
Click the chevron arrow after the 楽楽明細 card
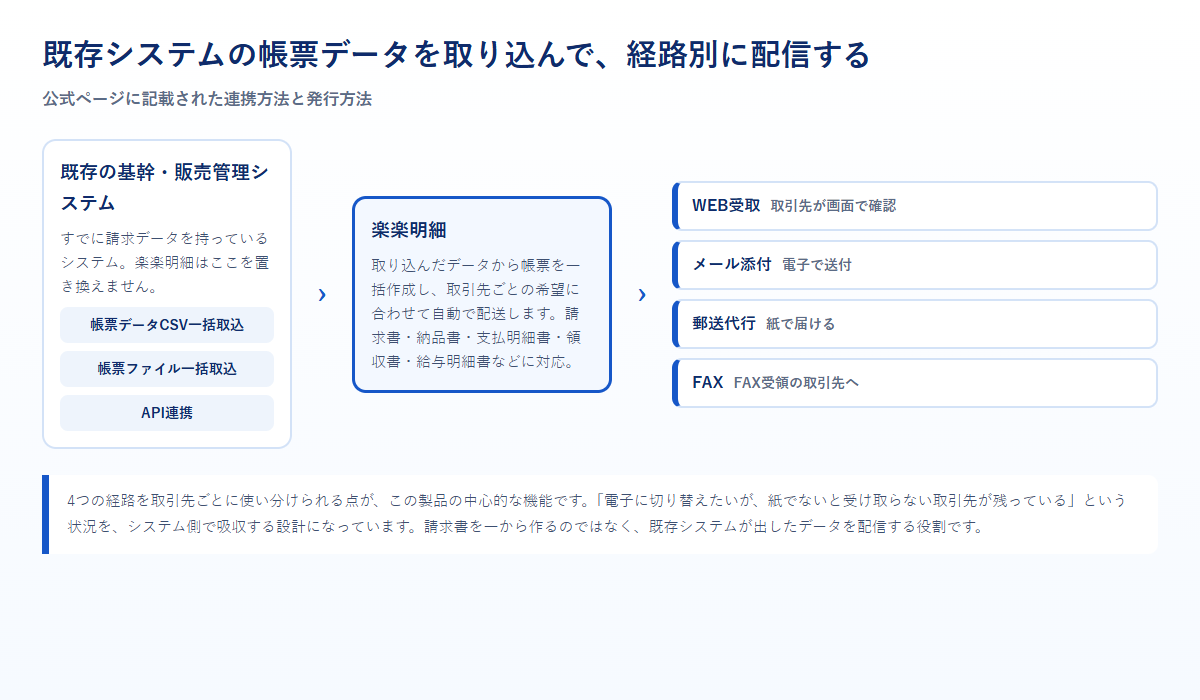point(641,295)
